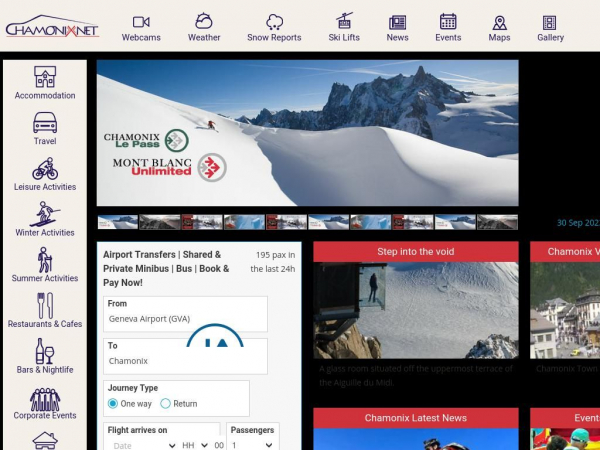Open the Chamonix town webcam photo
Image resolution: width=600 pixels, height=450 pixels.
pyautogui.click(x=565, y=310)
